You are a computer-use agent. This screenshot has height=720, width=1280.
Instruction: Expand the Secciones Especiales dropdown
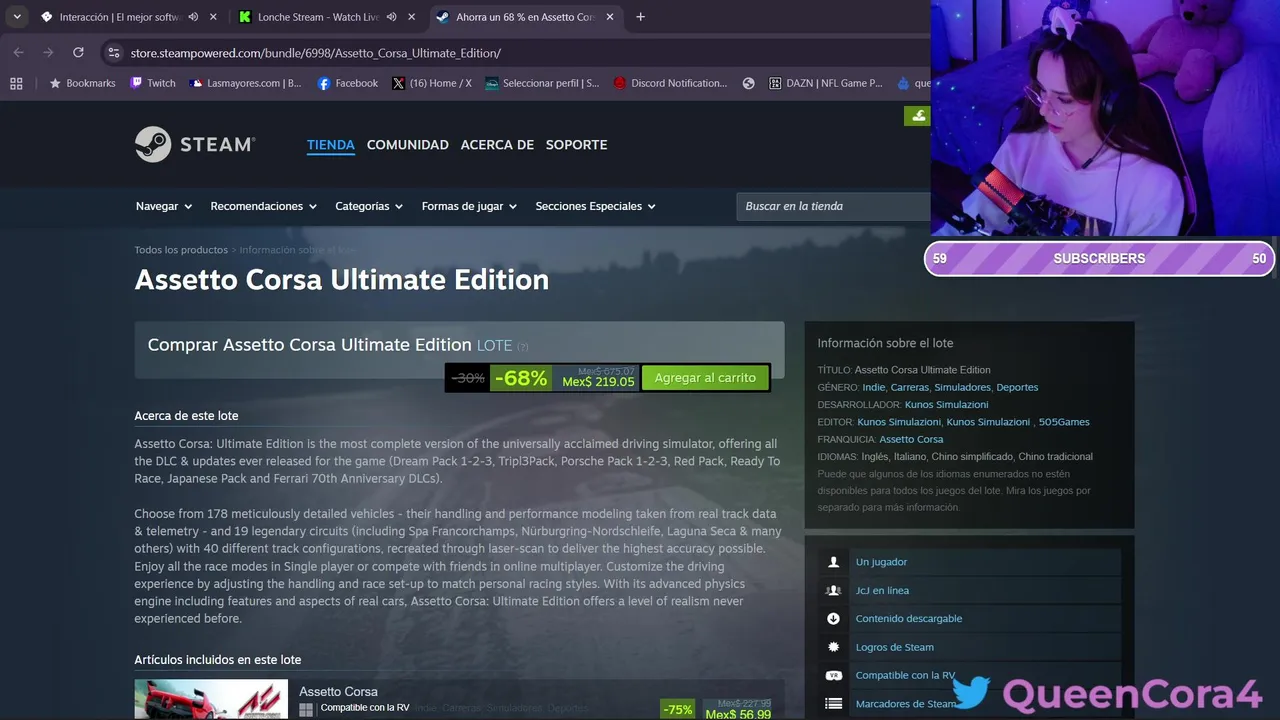[595, 206]
